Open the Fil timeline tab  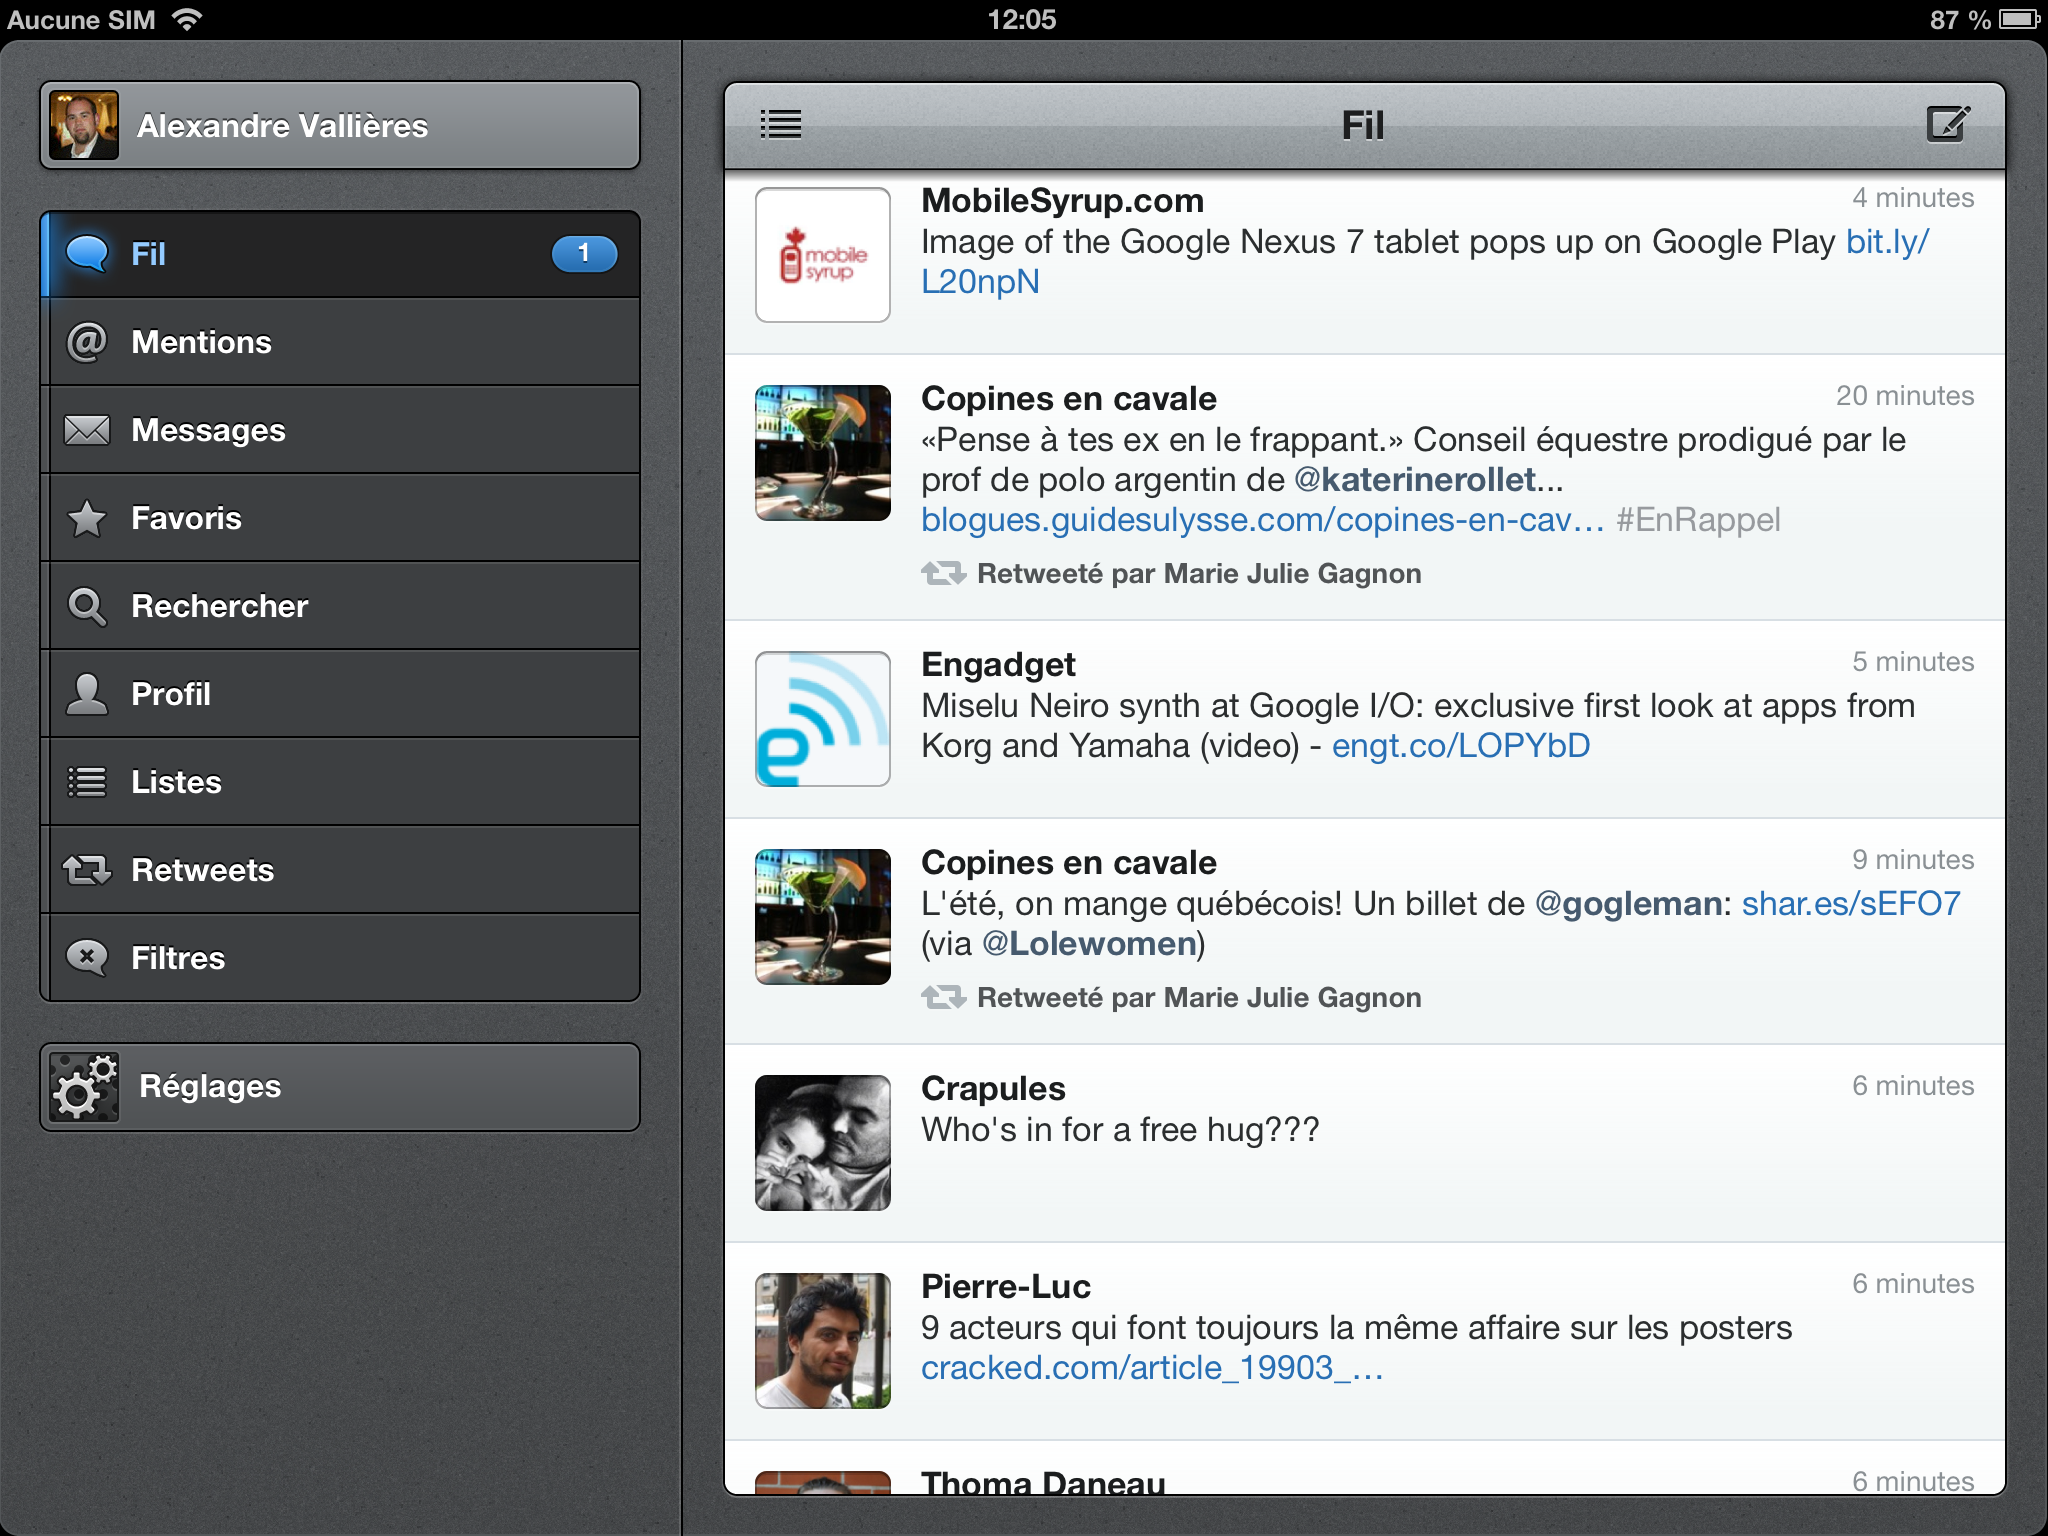pos(340,254)
